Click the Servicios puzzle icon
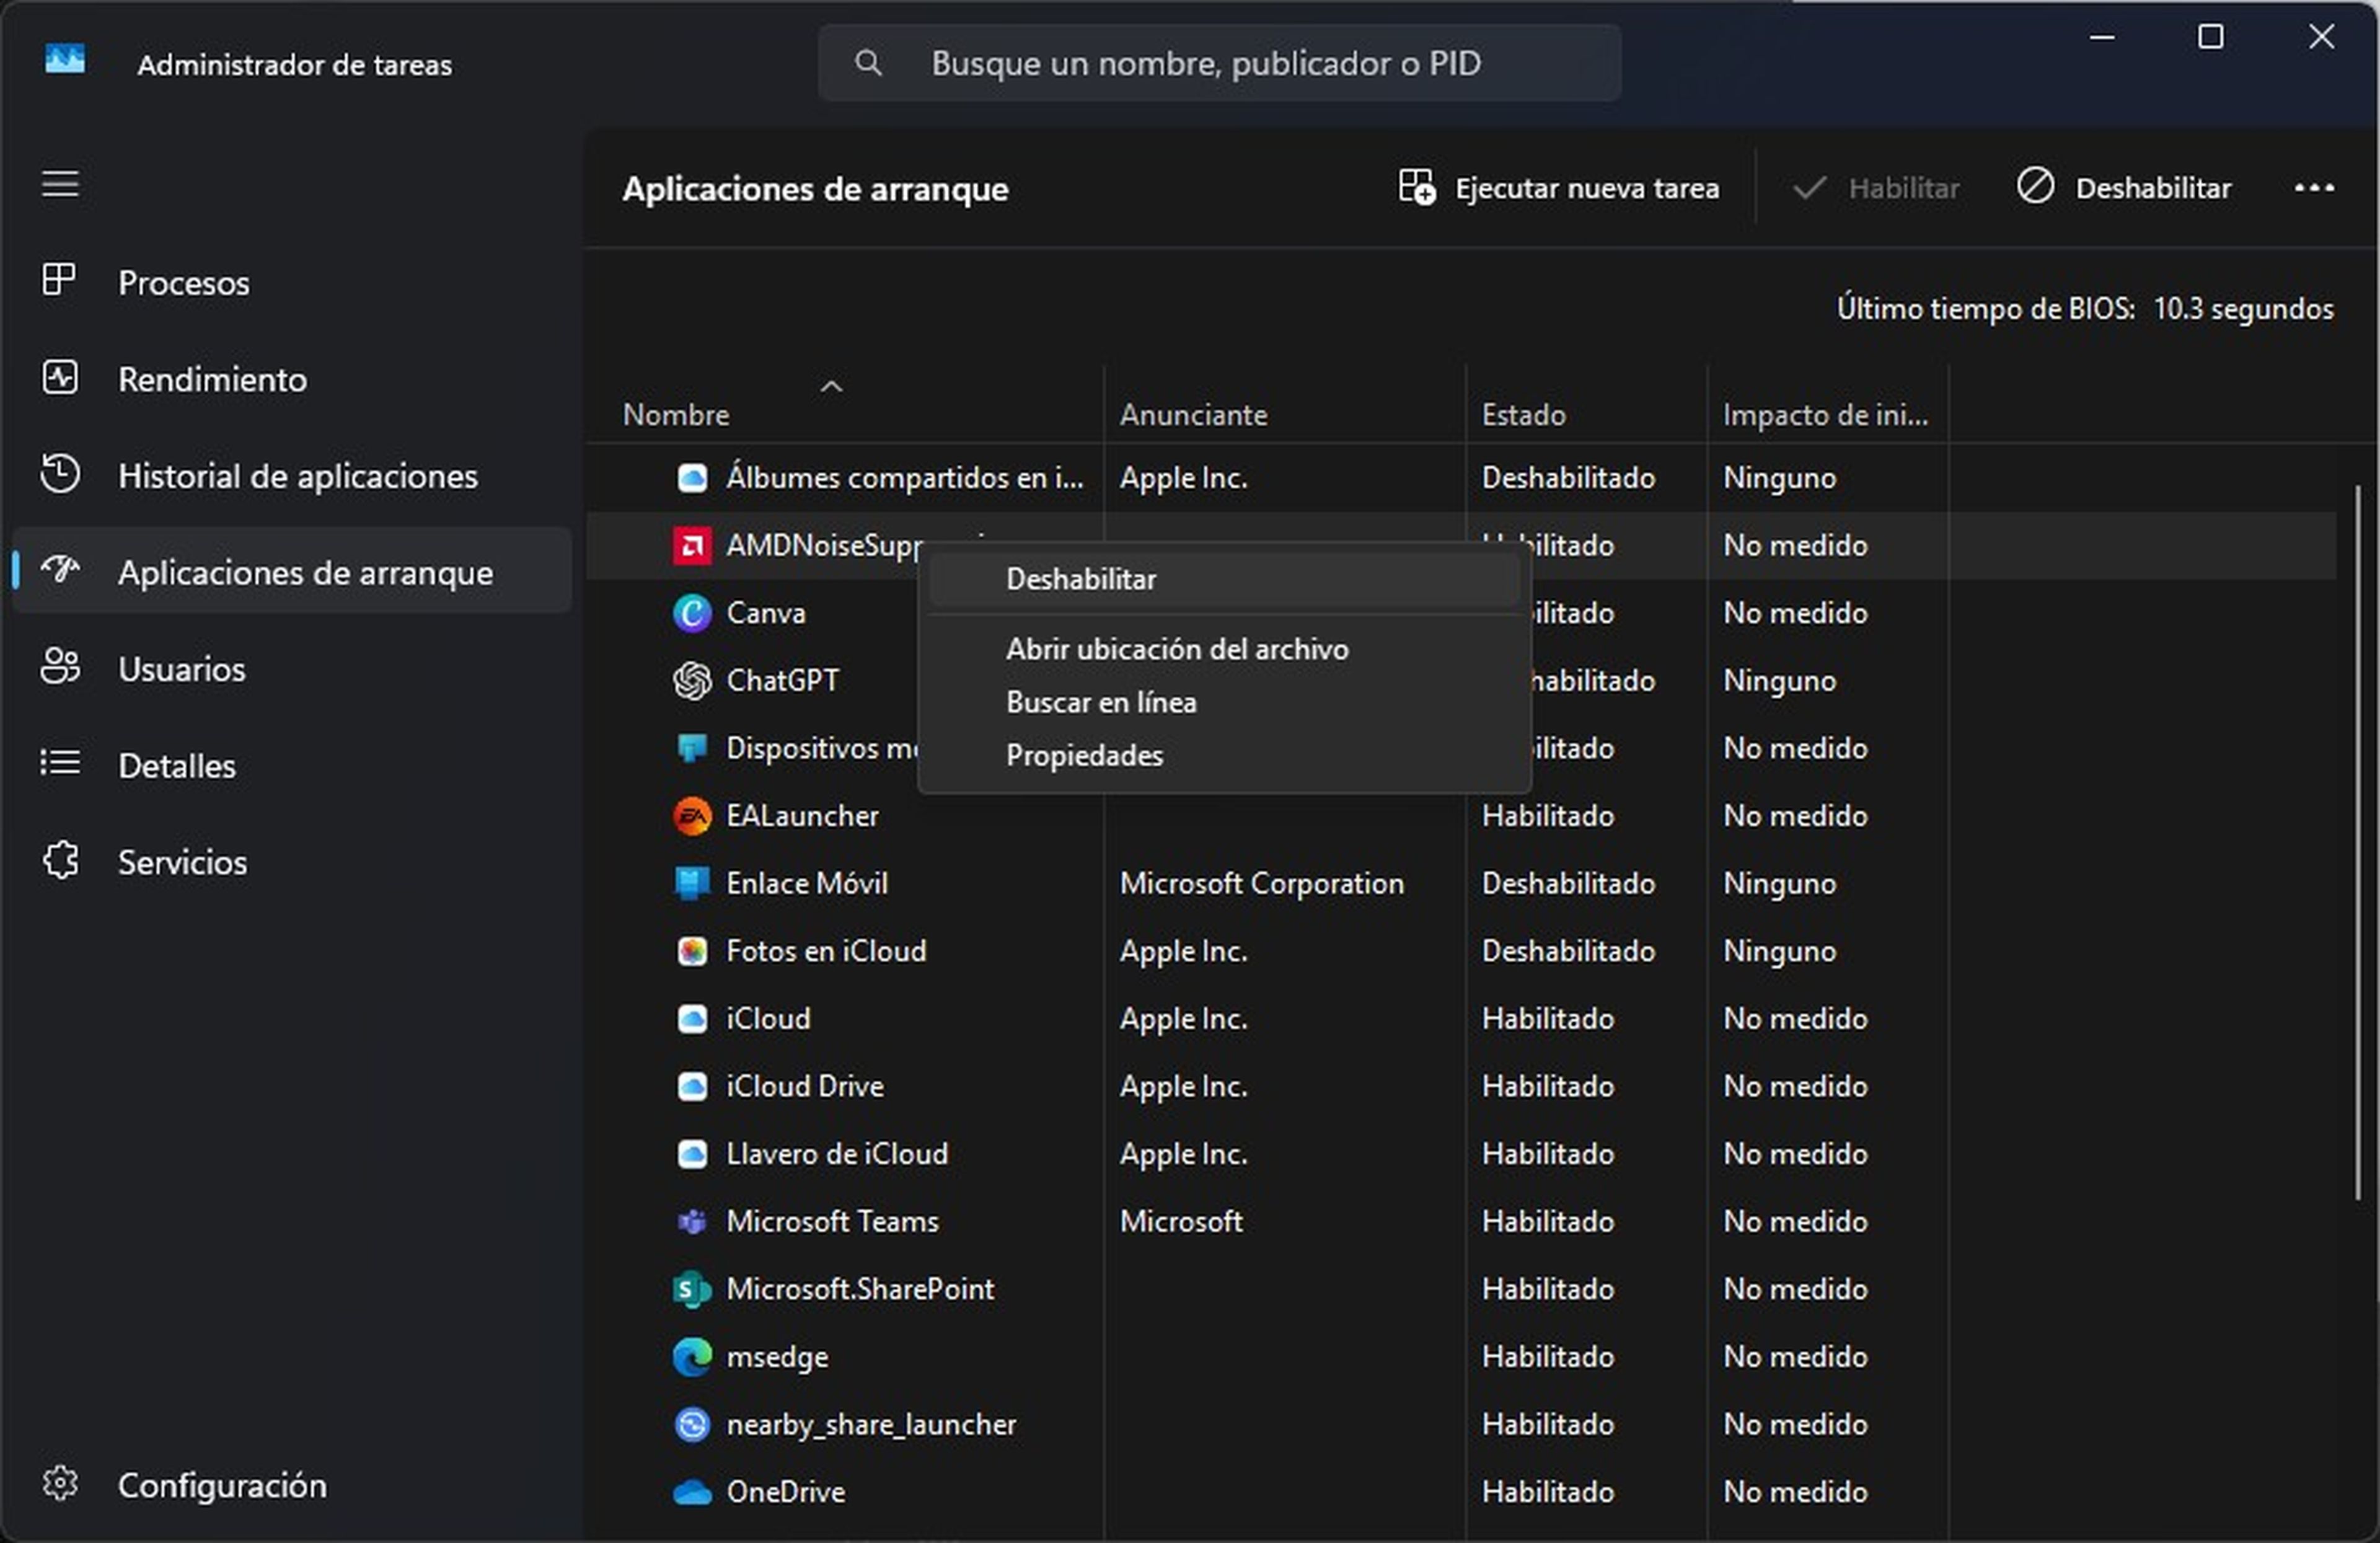2380x1543 pixels. coord(60,860)
